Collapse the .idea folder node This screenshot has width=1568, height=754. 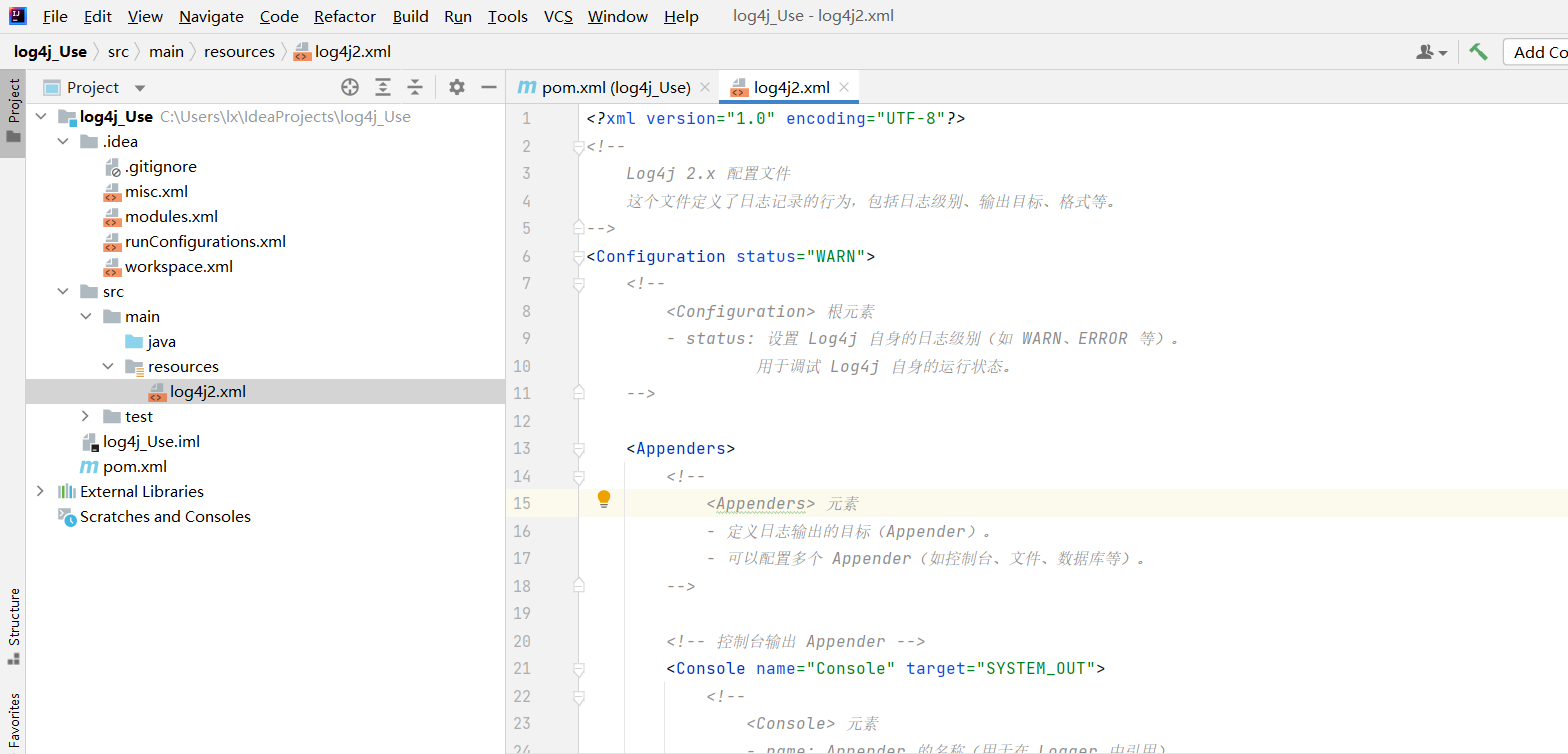click(x=64, y=142)
